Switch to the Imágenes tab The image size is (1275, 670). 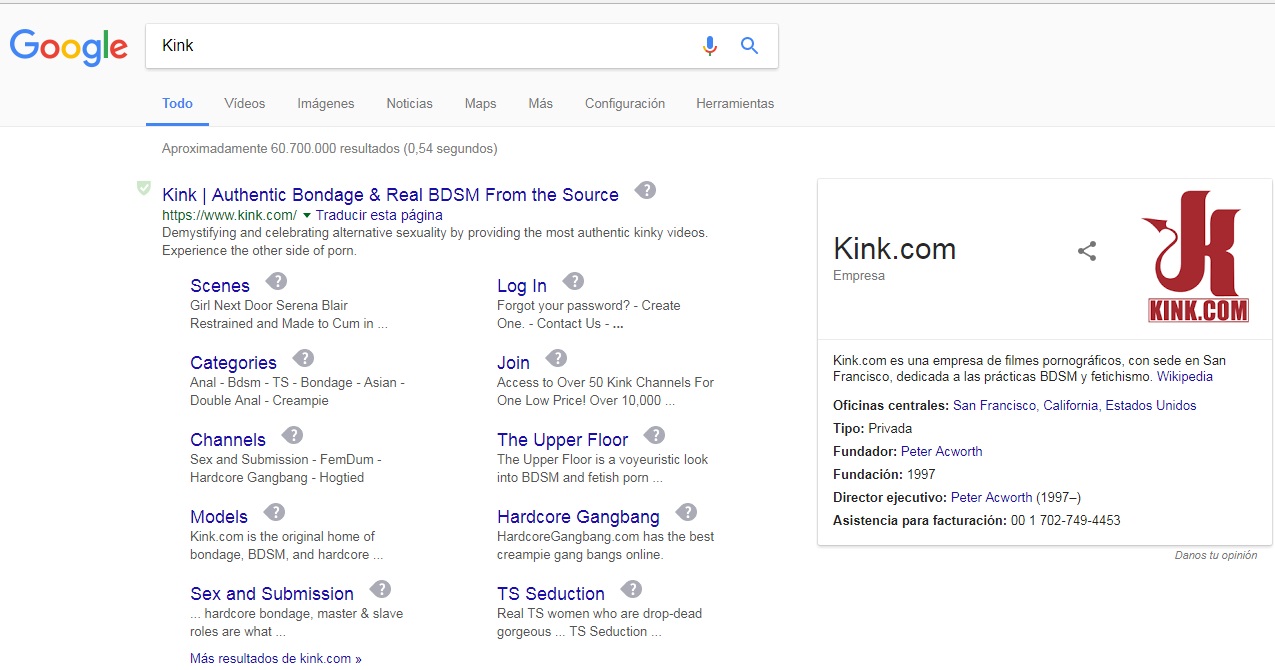click(x=325, y=103)
